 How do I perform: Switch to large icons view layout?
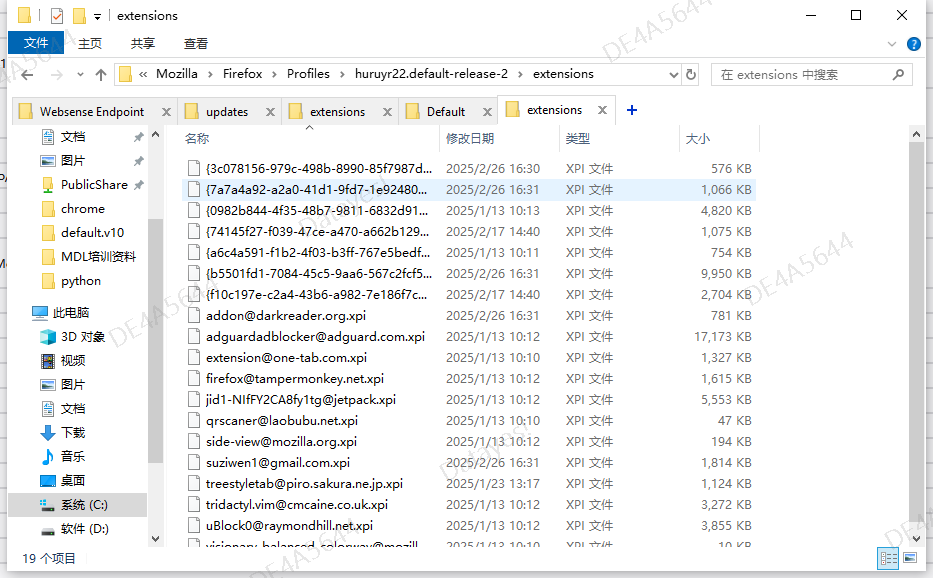click(x=910, y=558)
